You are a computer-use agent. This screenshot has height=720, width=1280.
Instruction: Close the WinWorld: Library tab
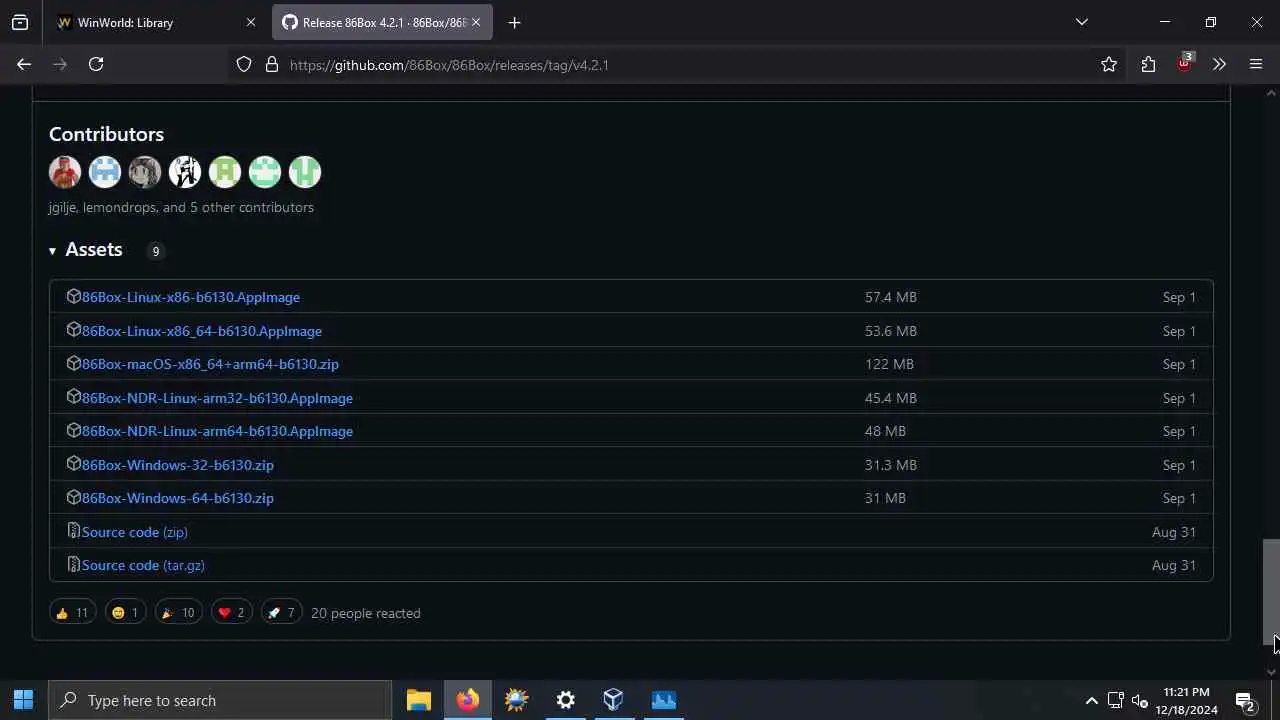(251, 22)
